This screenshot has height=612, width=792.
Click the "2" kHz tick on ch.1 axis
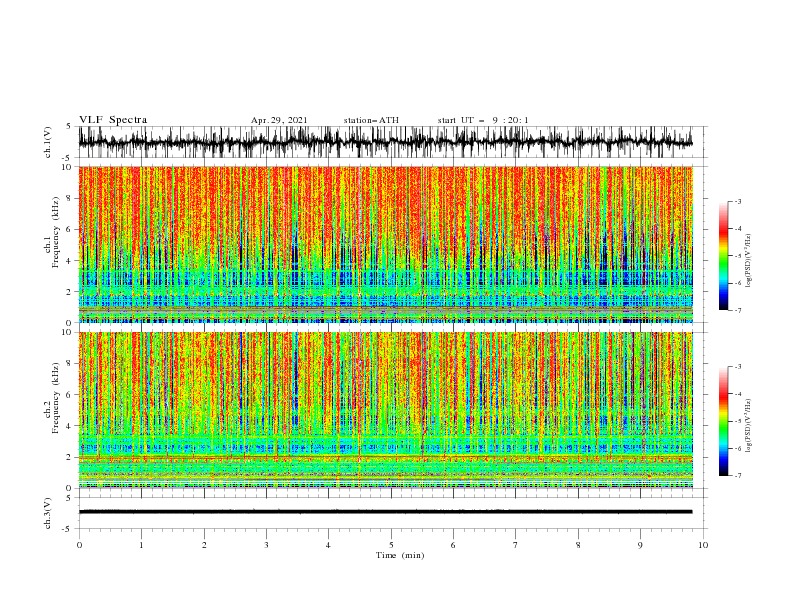point(70,291)
